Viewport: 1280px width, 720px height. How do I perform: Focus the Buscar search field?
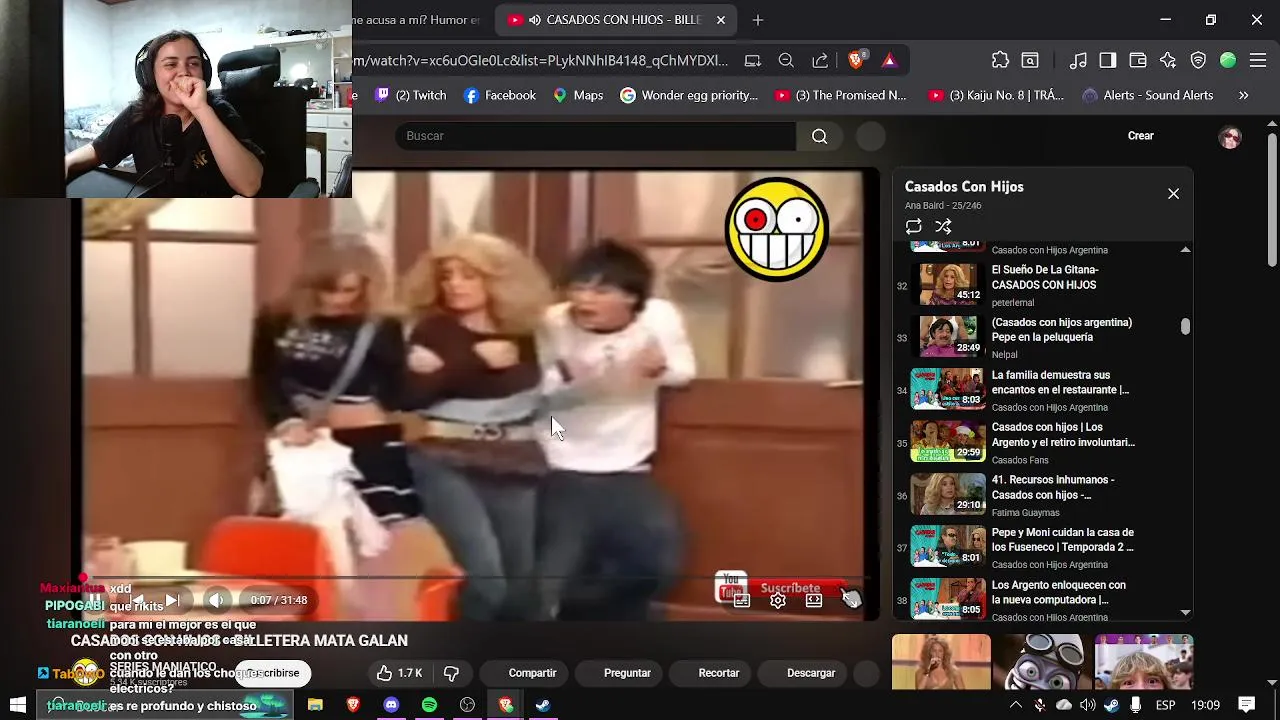595,136
